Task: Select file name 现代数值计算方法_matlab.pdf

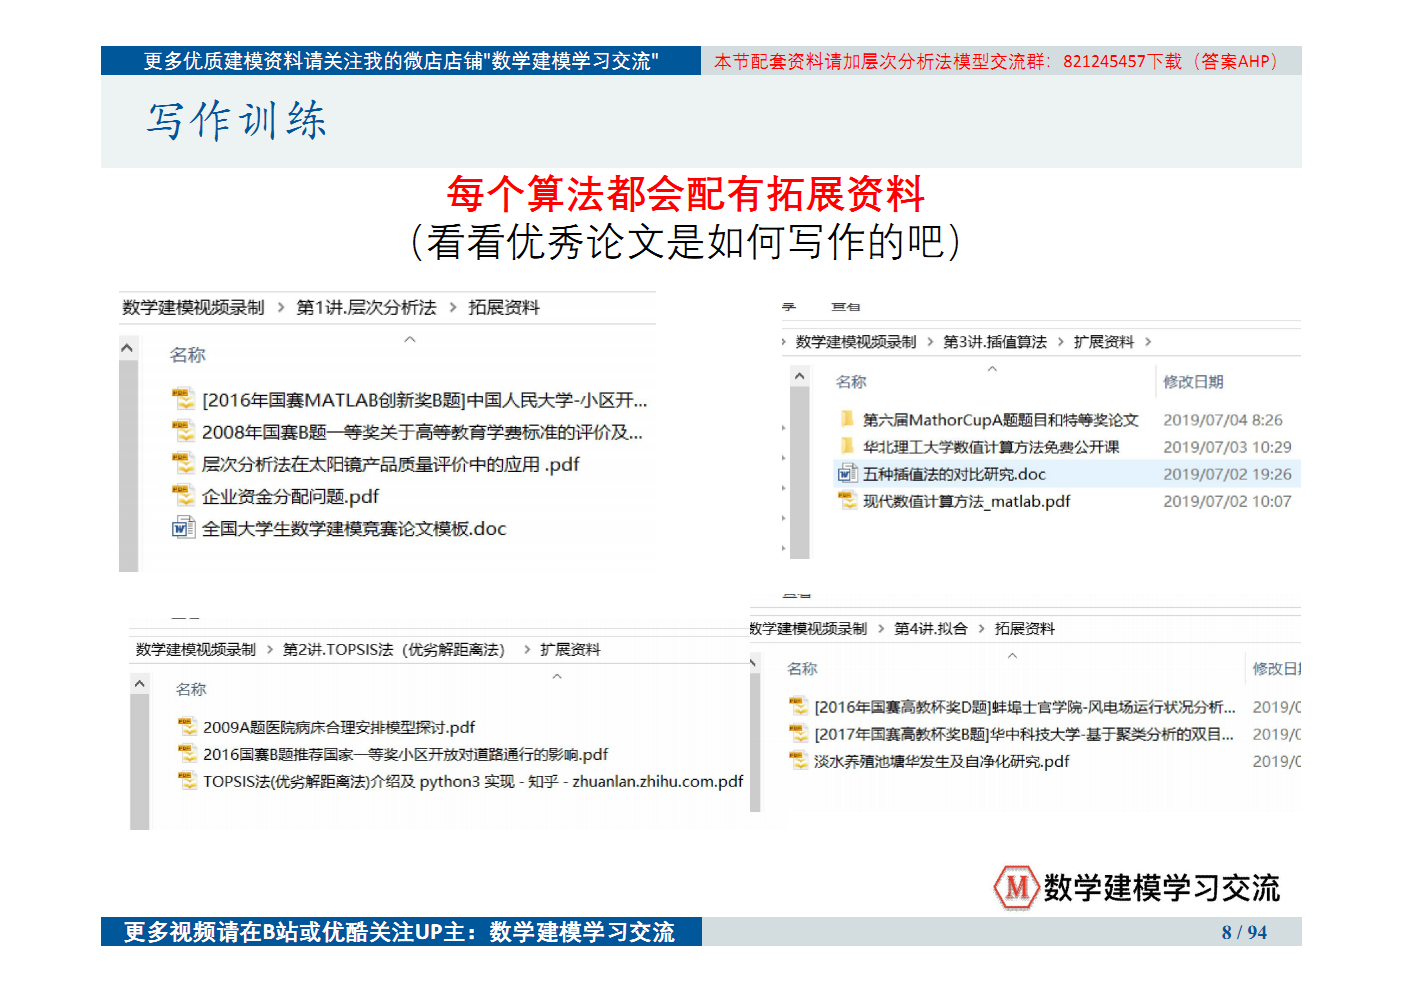Action: 966,501
